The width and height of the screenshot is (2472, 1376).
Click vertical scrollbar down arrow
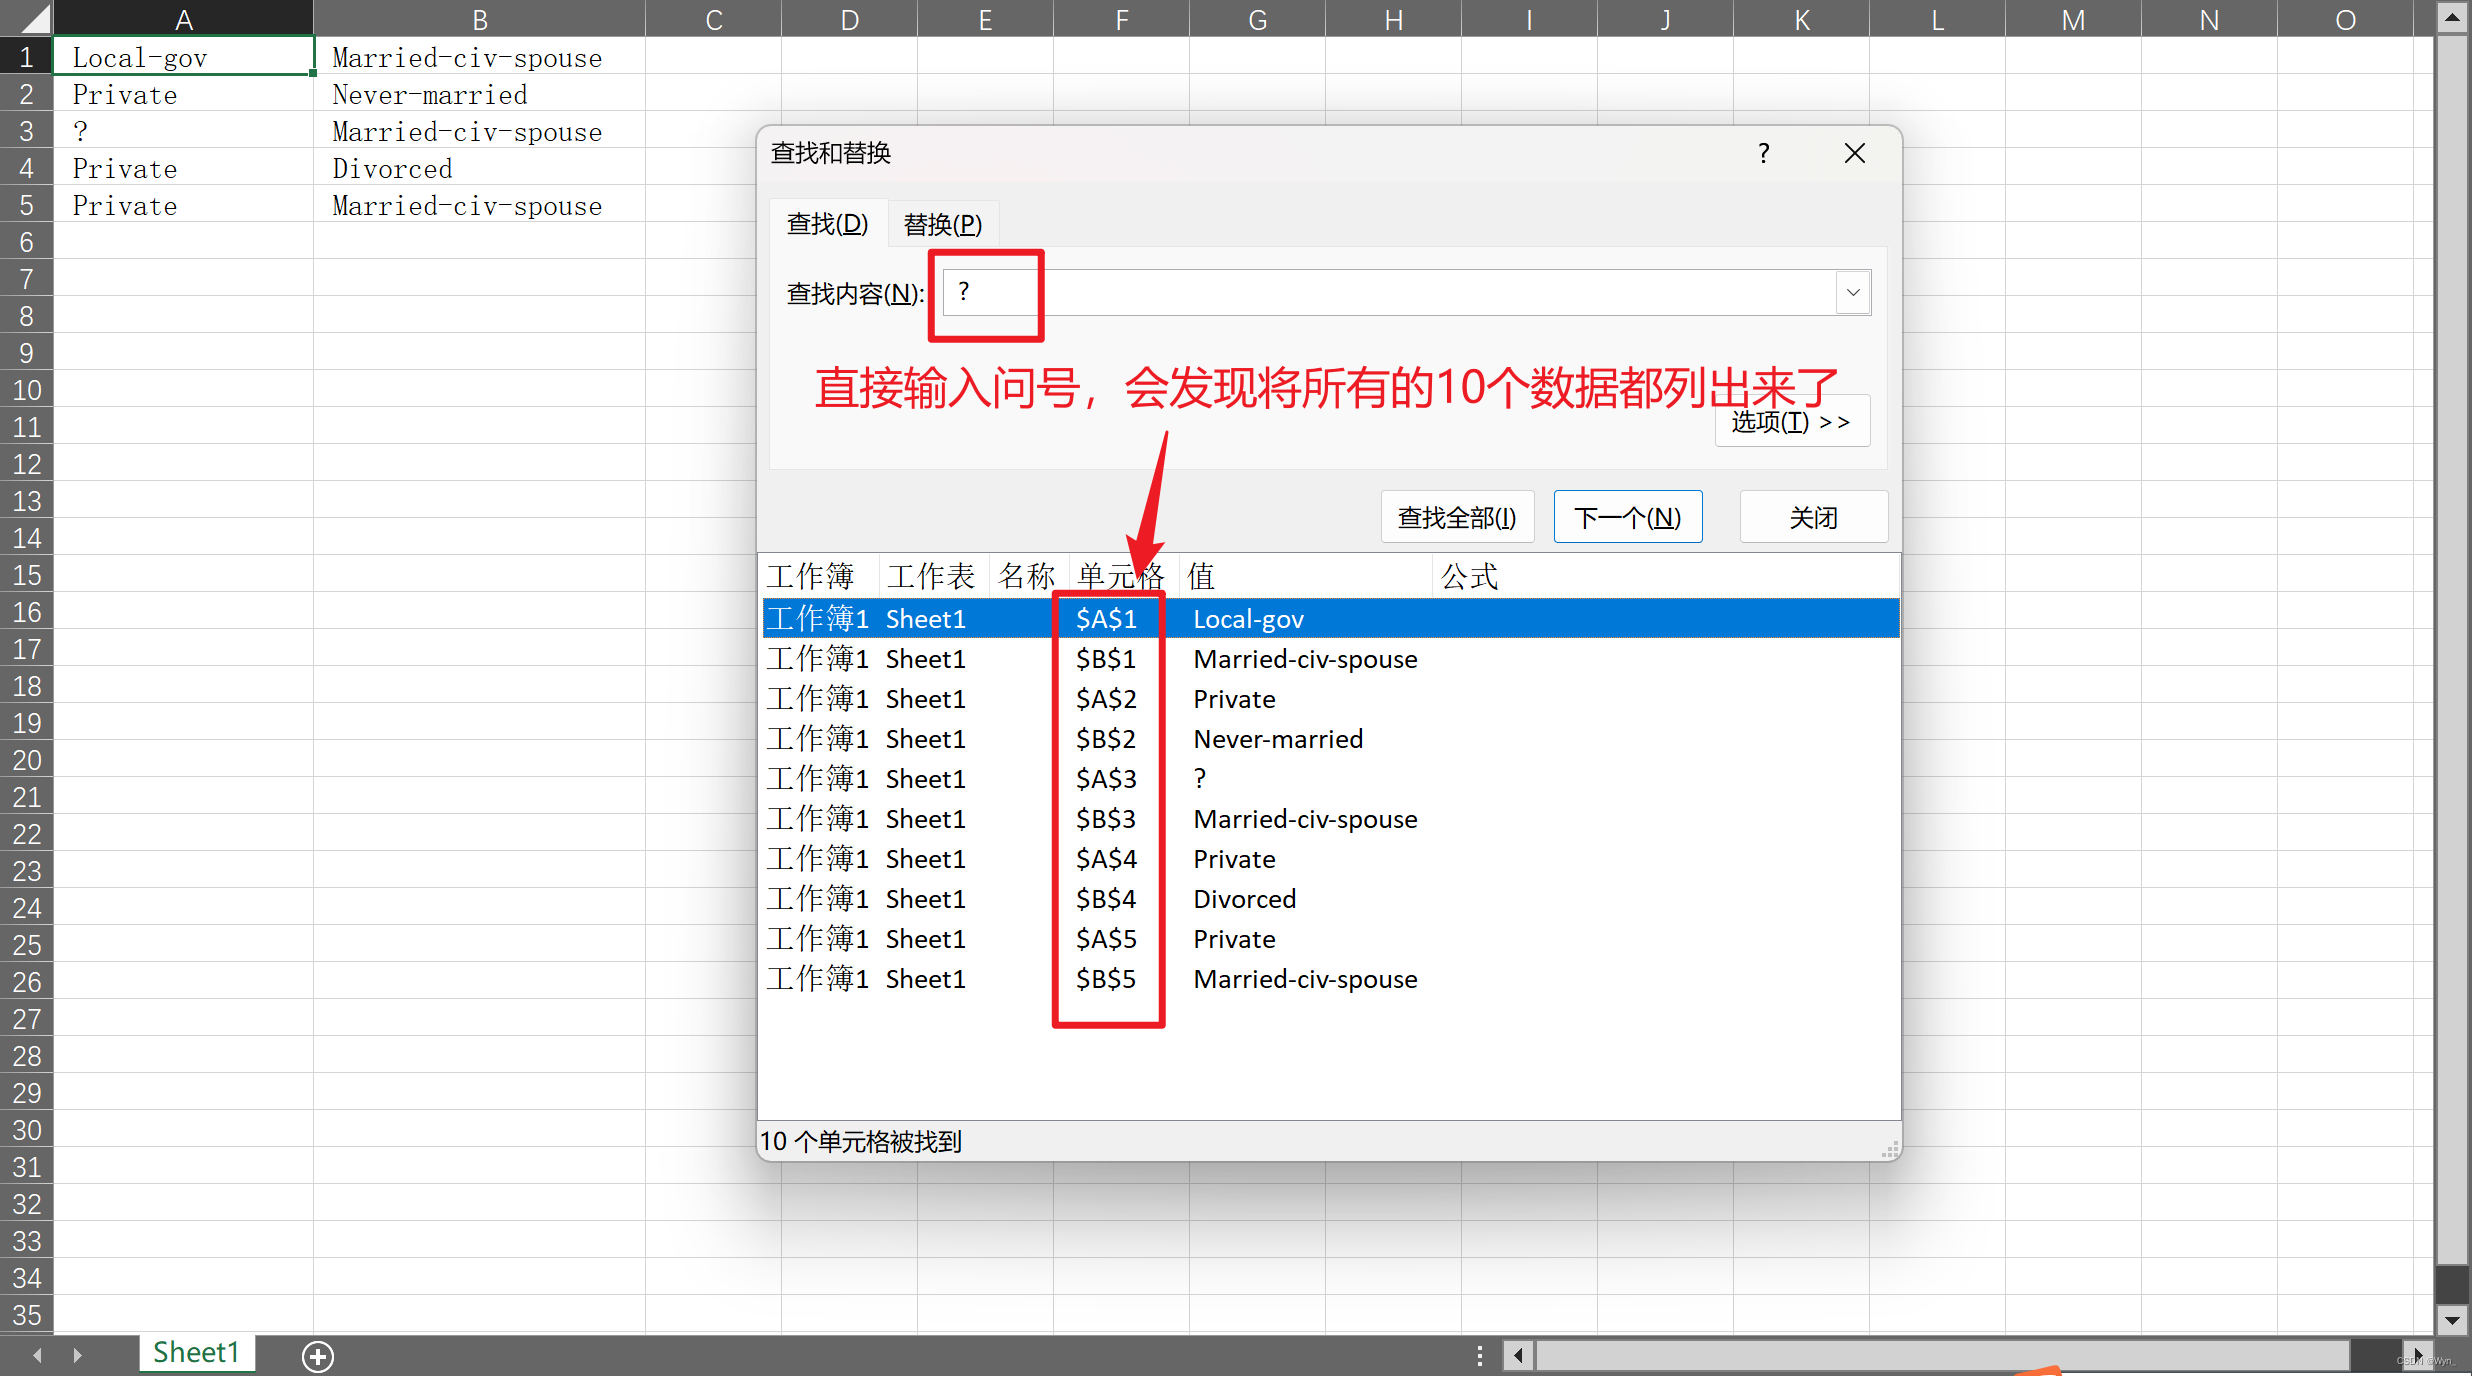pos(2453,1320)
